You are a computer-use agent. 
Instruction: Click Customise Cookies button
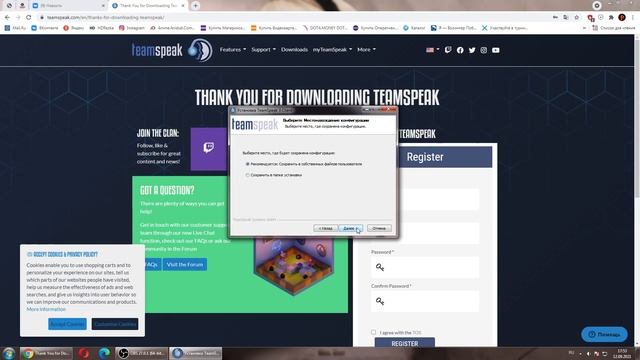tap(115, 324)
